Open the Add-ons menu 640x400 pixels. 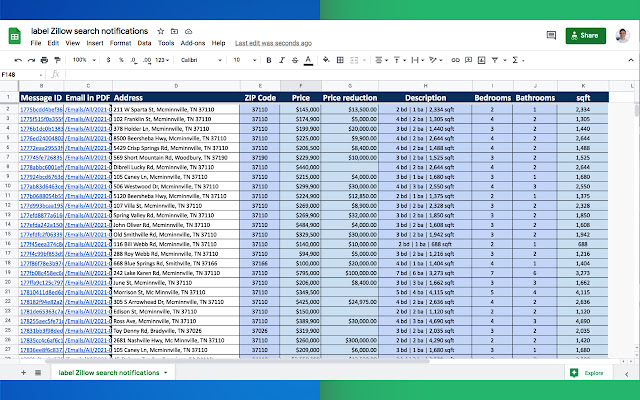point(193,44)
